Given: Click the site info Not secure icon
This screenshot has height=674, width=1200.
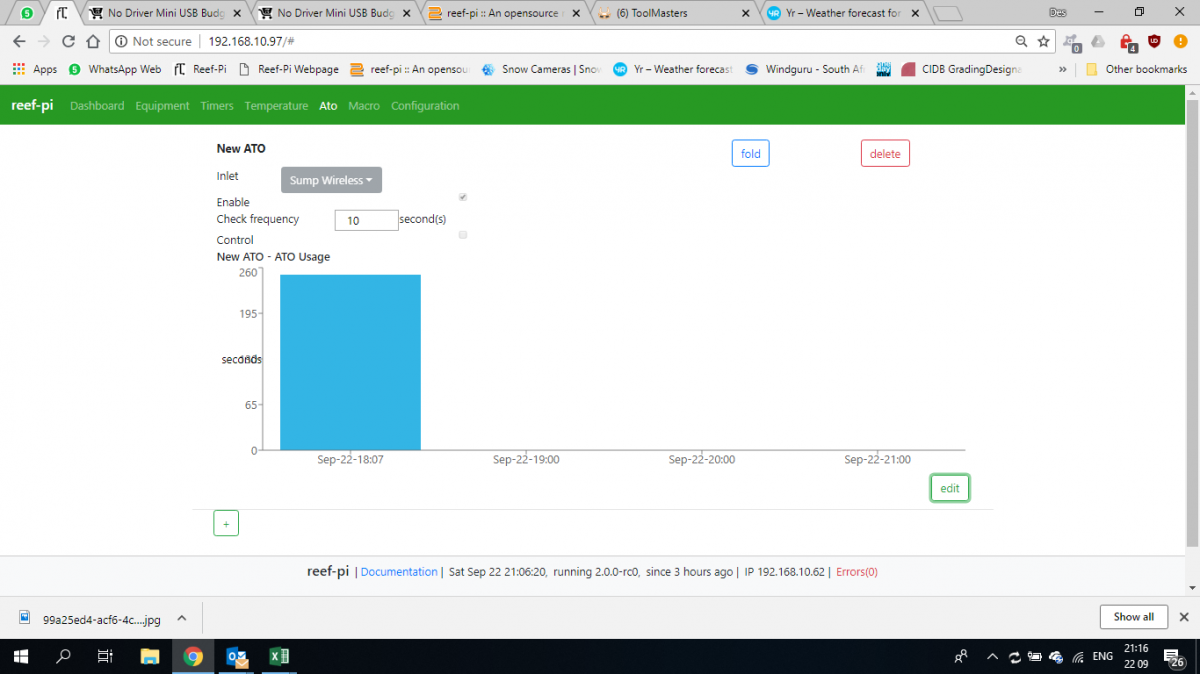Looking at the screenshot, I should [x=151, y=42].
